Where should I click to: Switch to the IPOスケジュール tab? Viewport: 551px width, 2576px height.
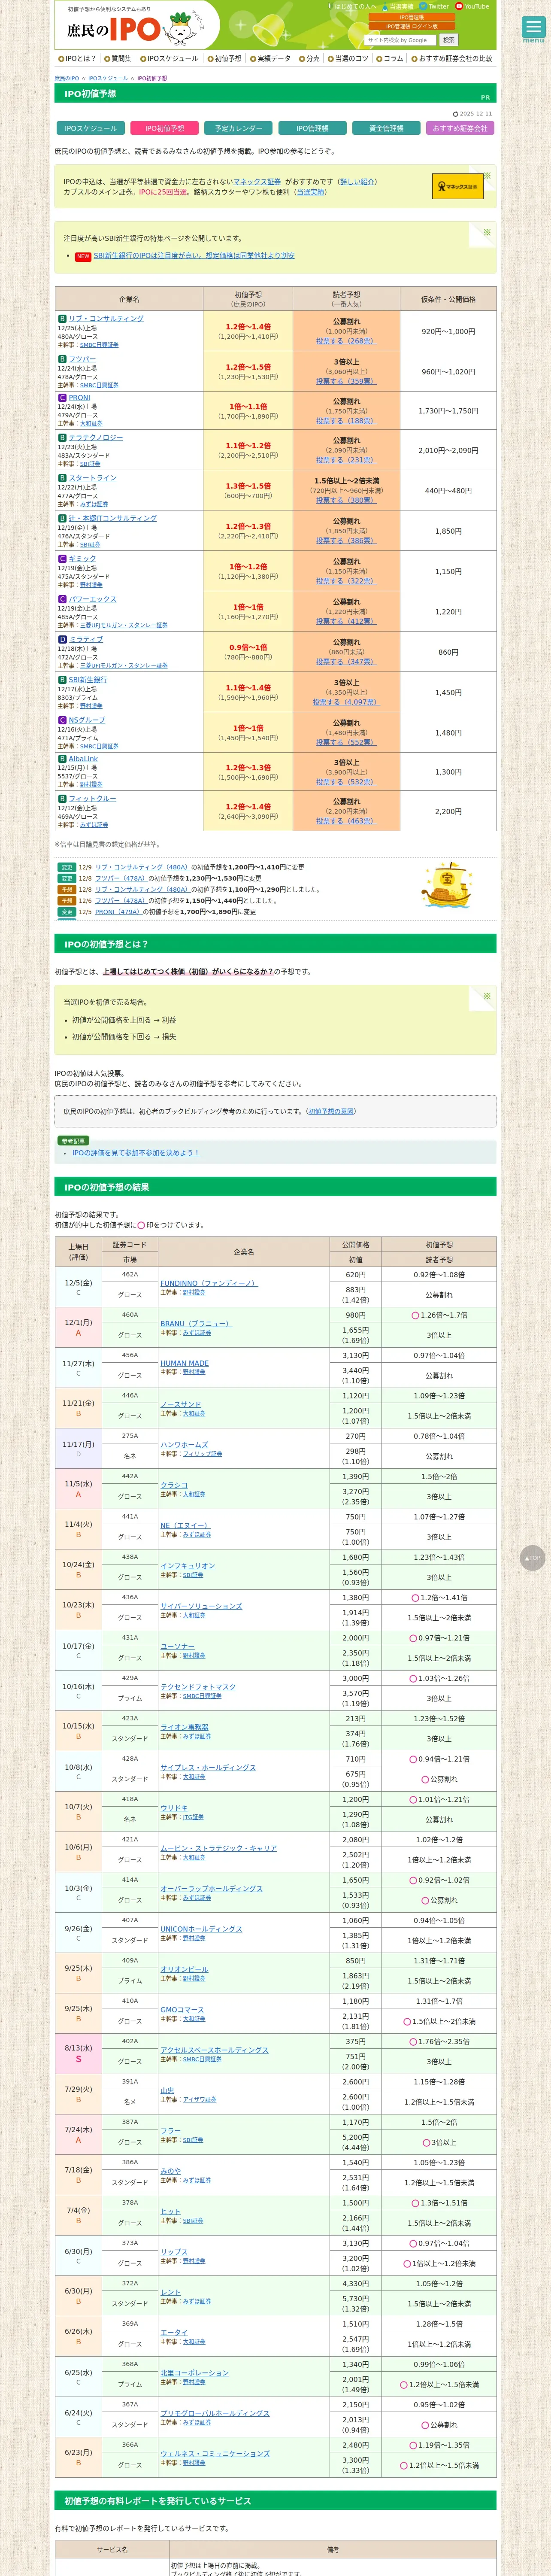tap(90, 128)
